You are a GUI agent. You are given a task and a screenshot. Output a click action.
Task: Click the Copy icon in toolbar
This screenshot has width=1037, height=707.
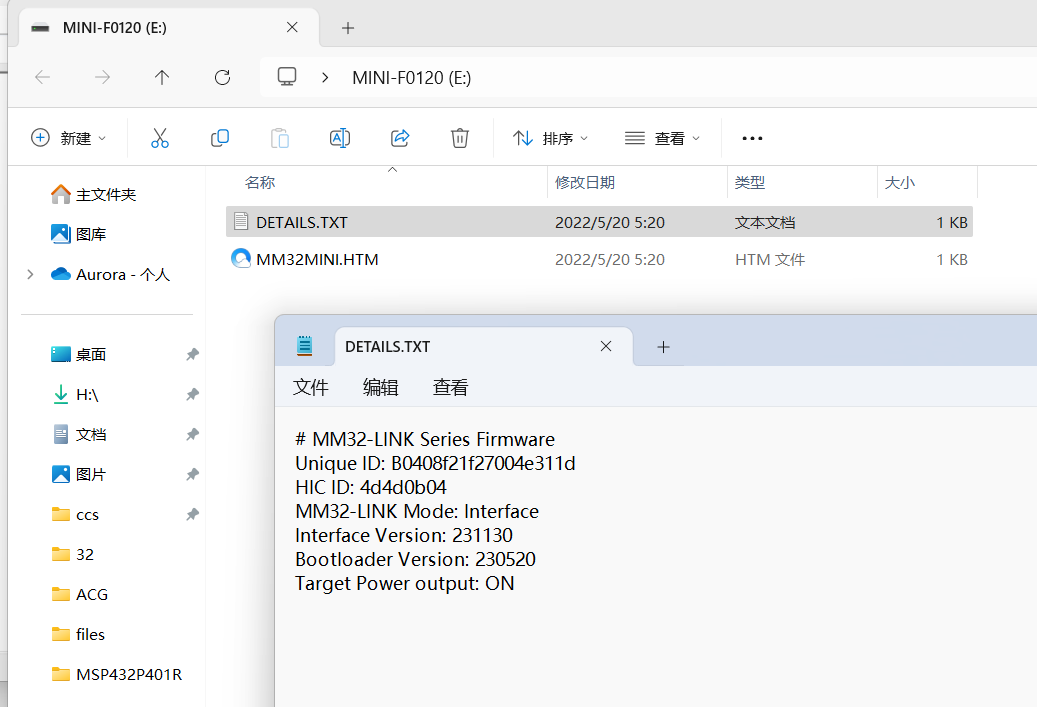pos(220,138)
